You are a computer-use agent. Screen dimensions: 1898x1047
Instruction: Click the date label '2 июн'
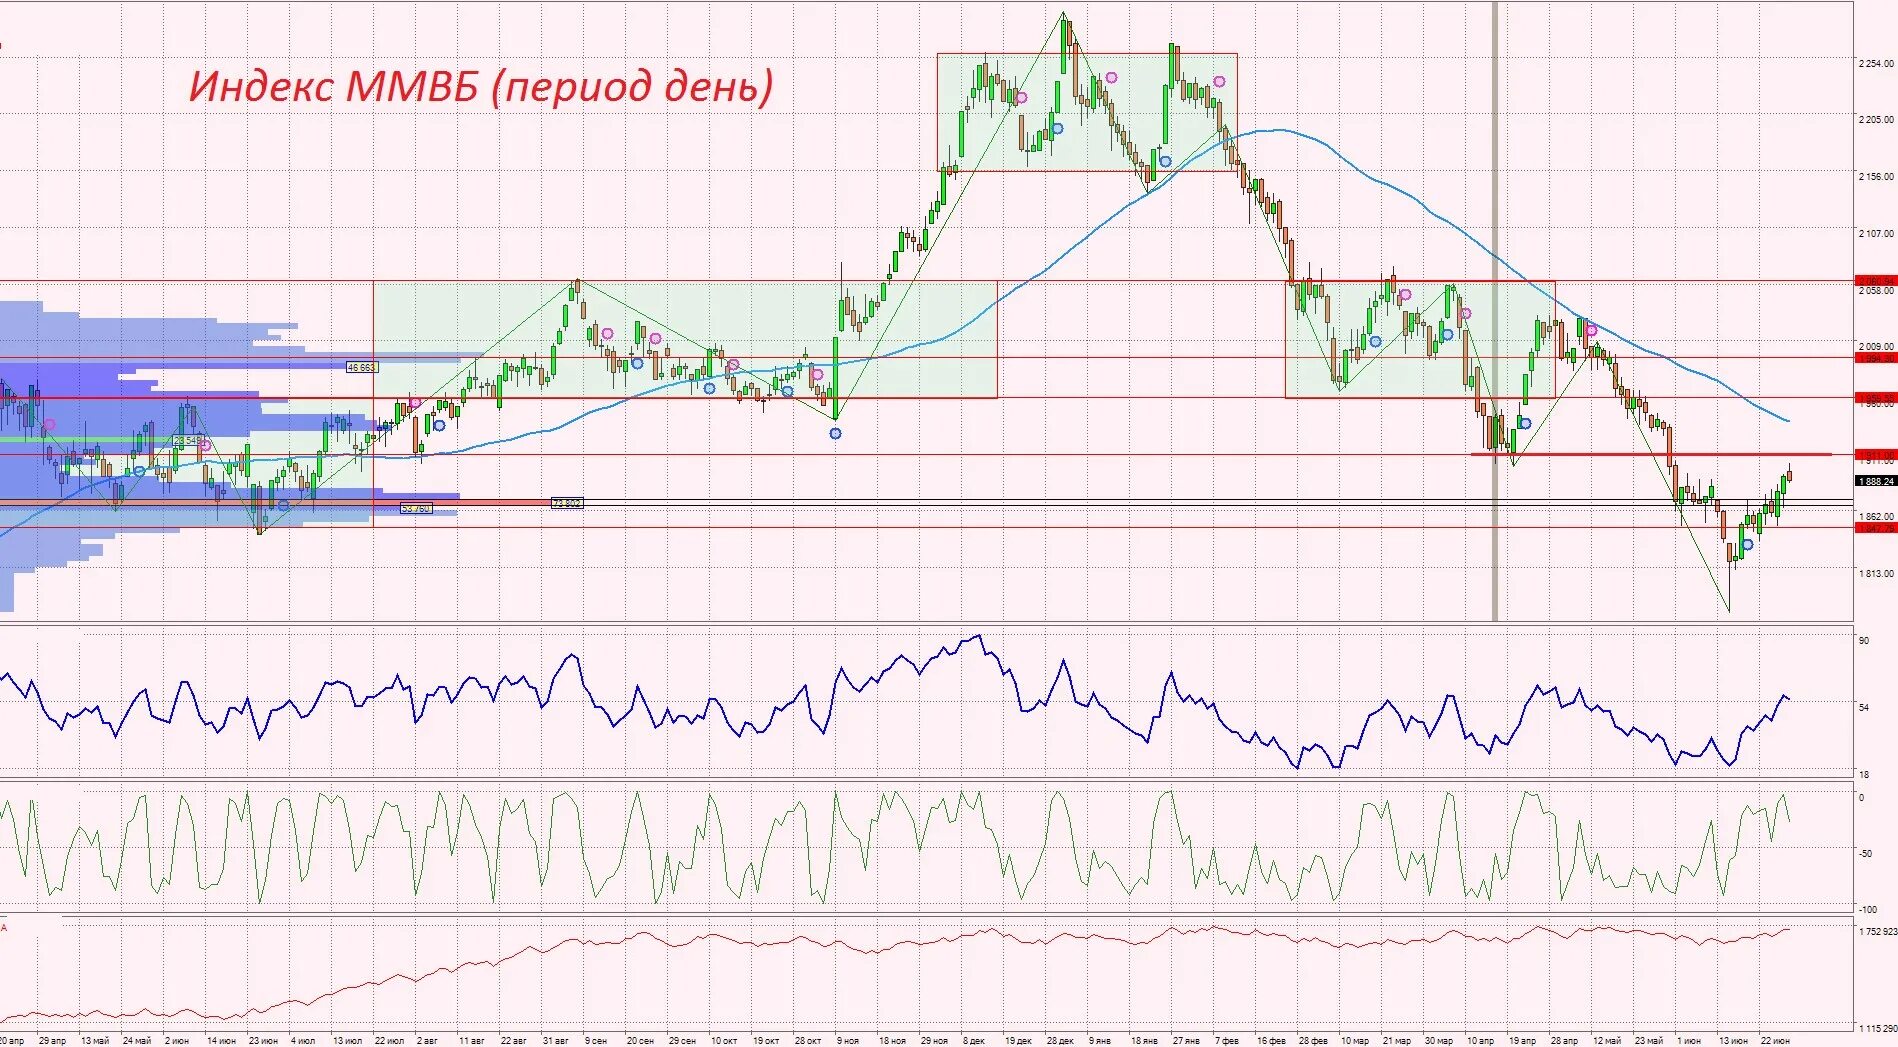(177, 1041)
